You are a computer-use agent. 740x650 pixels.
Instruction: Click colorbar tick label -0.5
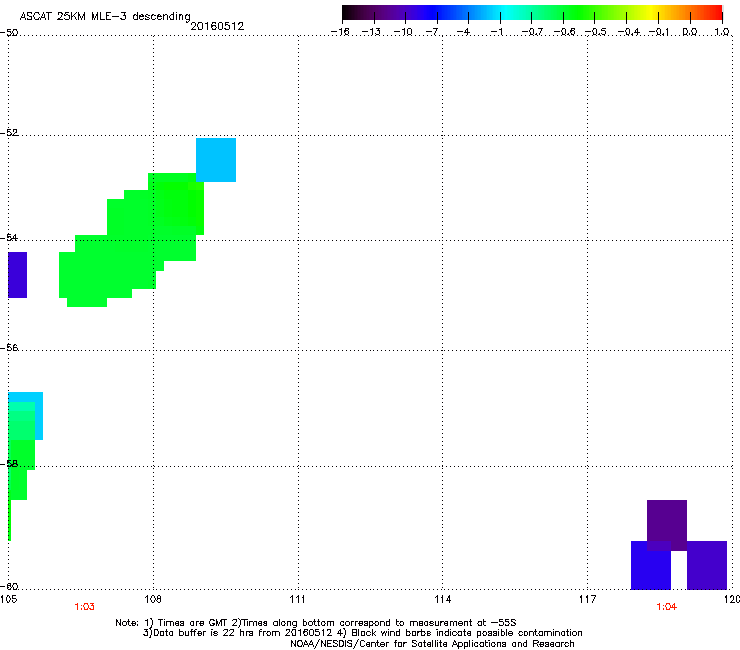(595, 32)
